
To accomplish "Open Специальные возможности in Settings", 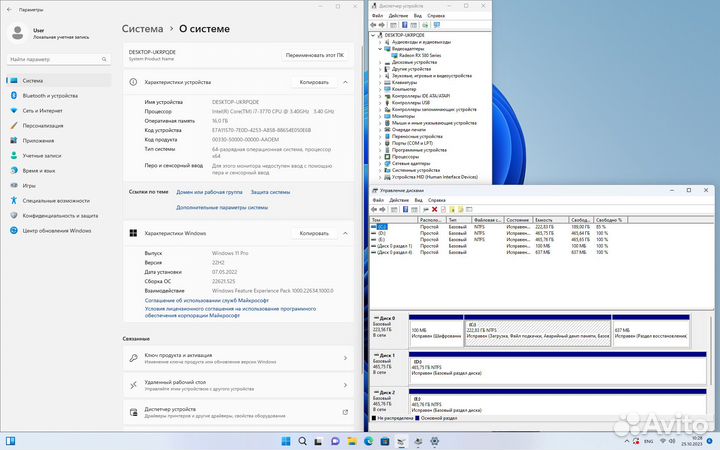I will (x=56, y=201).
